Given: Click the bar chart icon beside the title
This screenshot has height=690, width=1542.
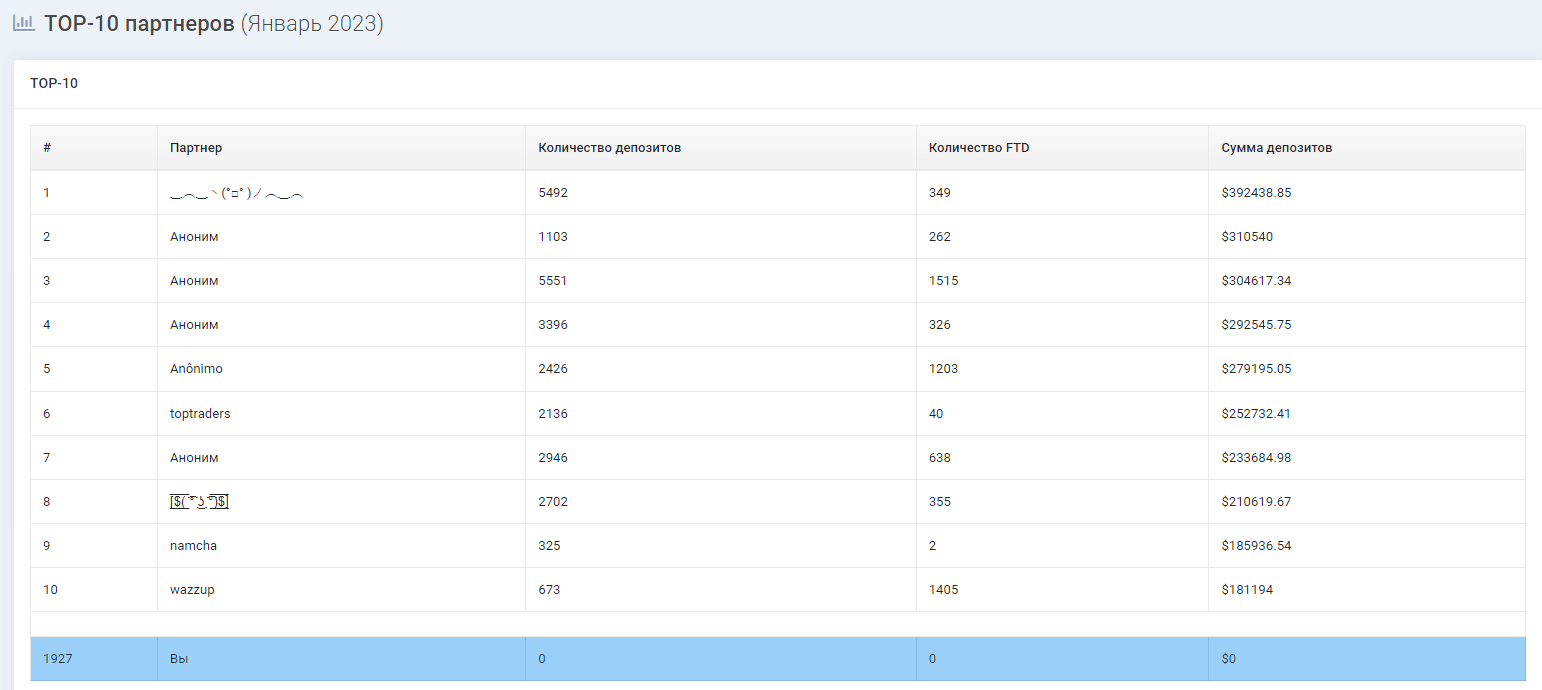Looking at the screenshot, I should tap(24, 23).
